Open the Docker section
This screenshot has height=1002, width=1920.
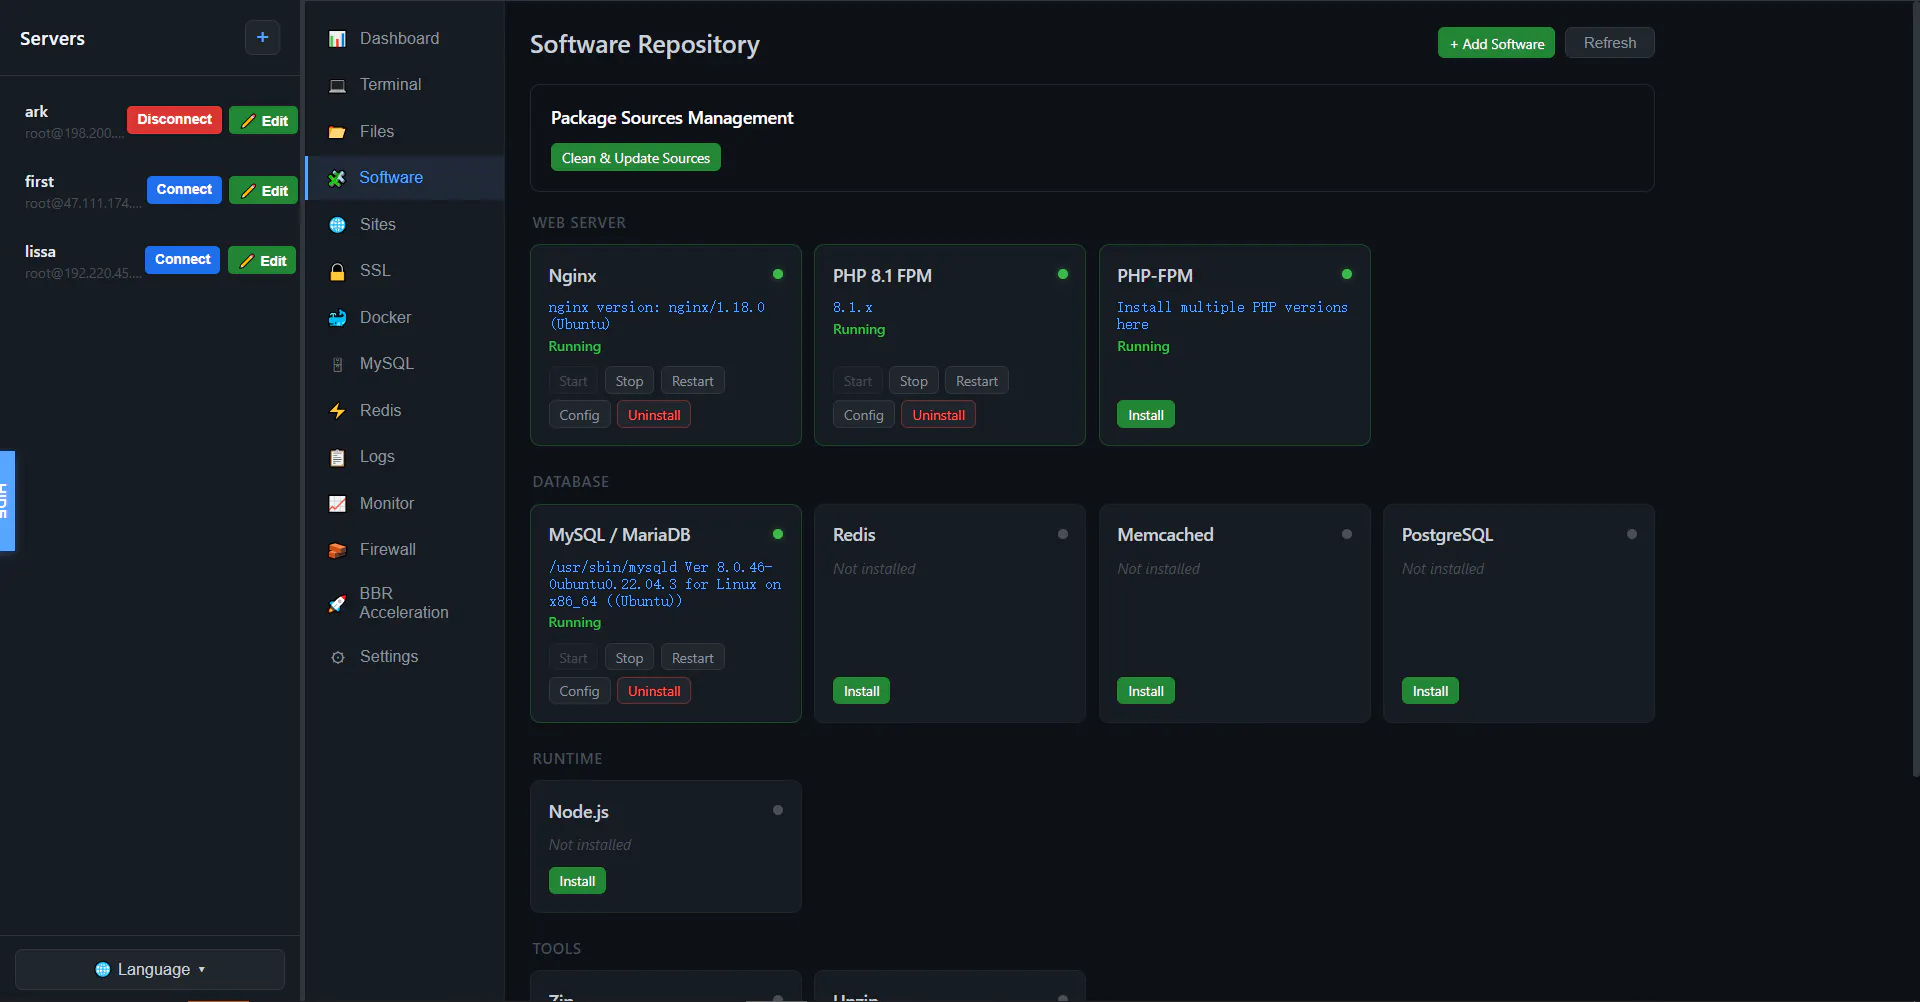pyautogui.click(x=405, y=318)
